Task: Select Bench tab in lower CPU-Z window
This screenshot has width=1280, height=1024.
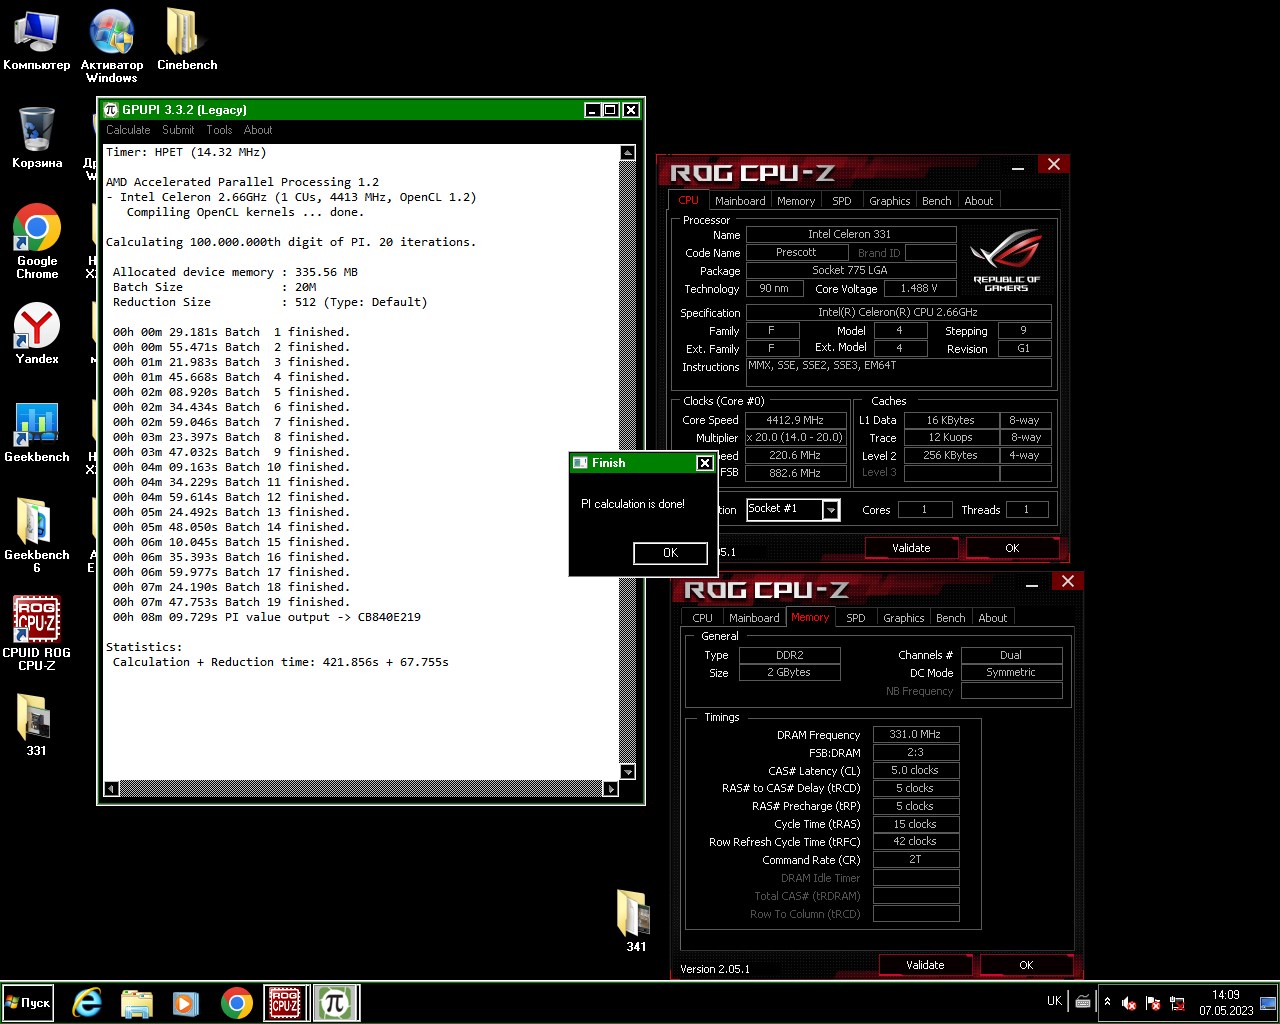Action: pyautogui.click(x=951, y=618)
